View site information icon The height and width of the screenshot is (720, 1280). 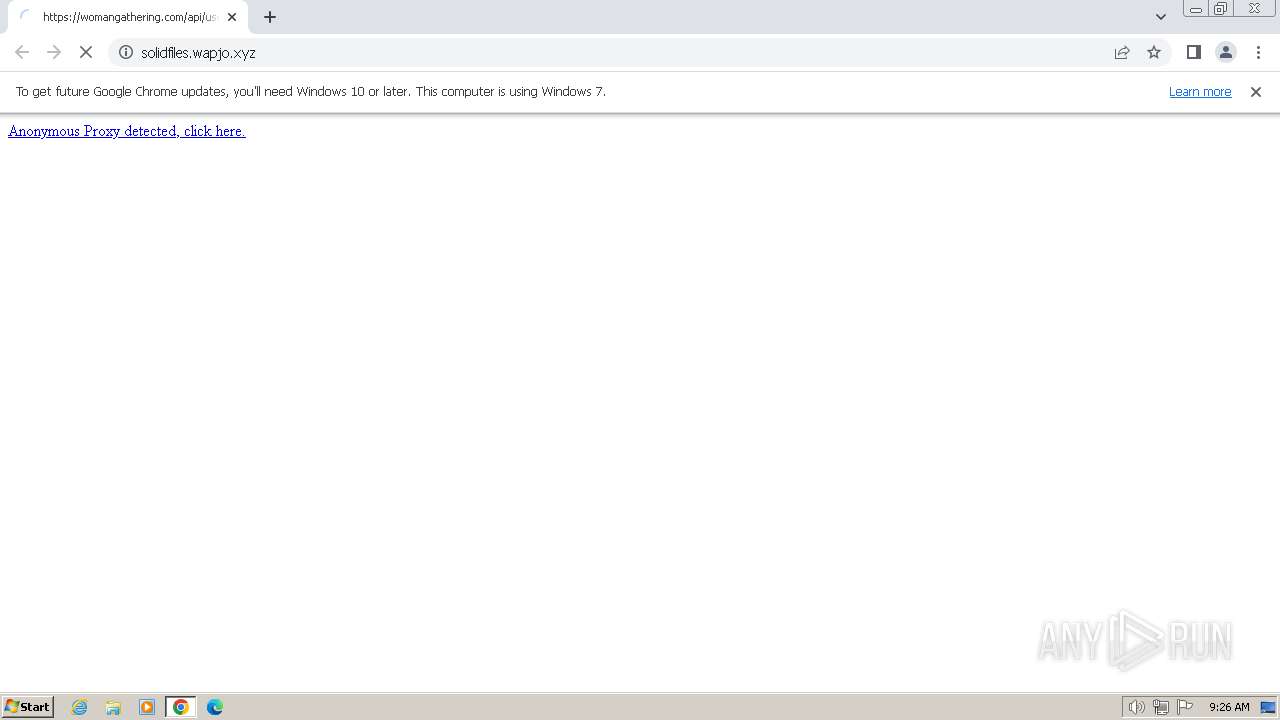(x=126, y=52)
